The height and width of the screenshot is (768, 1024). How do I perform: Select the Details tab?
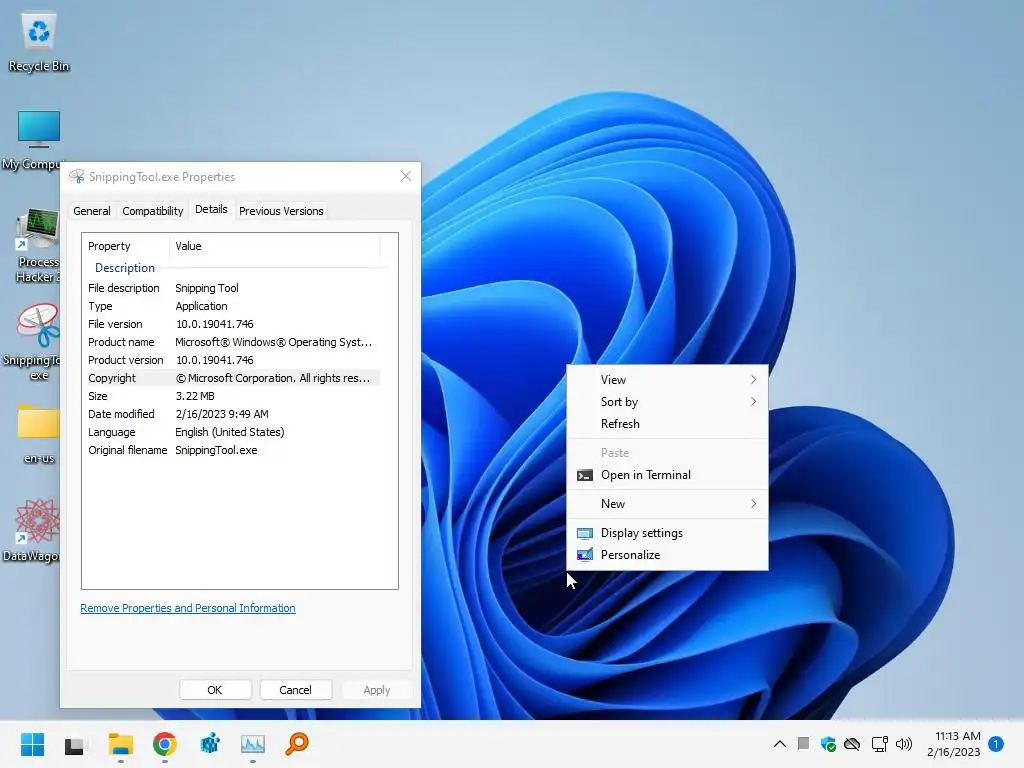pos(211,209)
